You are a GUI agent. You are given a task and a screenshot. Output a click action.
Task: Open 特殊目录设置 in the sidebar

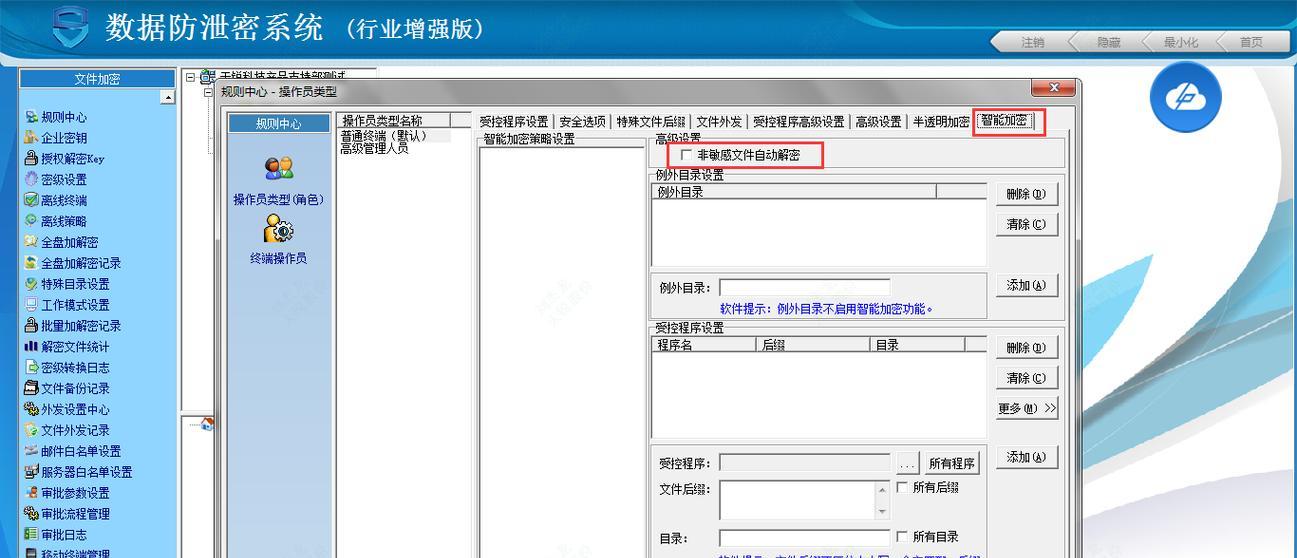(67, 285)
